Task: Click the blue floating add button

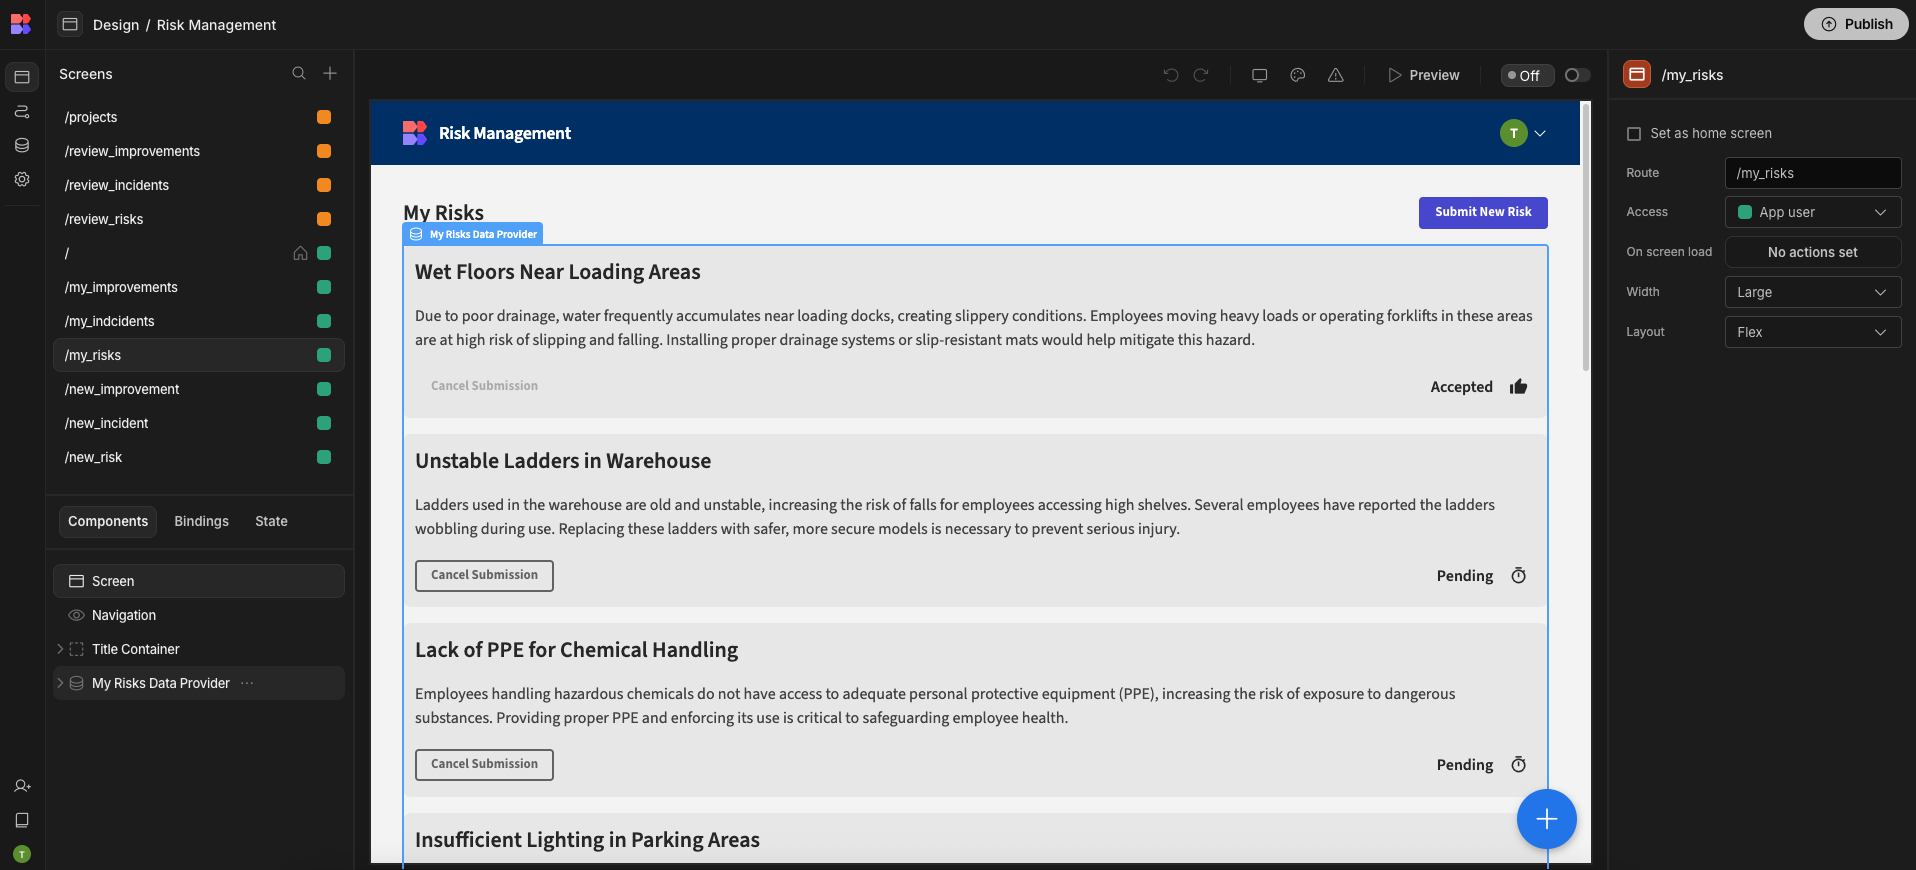Action: (x=1547, y=819)
